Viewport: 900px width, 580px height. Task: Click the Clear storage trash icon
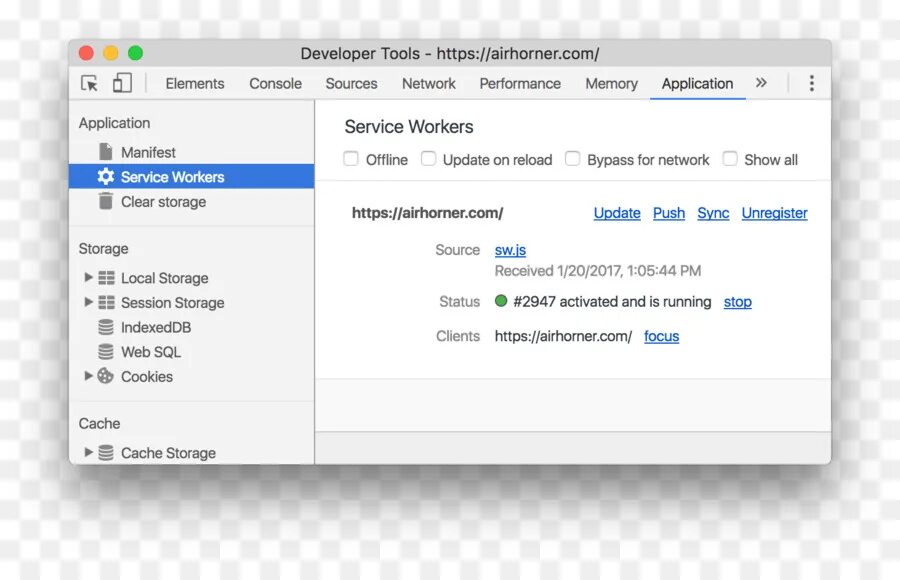tap(106, 201)
